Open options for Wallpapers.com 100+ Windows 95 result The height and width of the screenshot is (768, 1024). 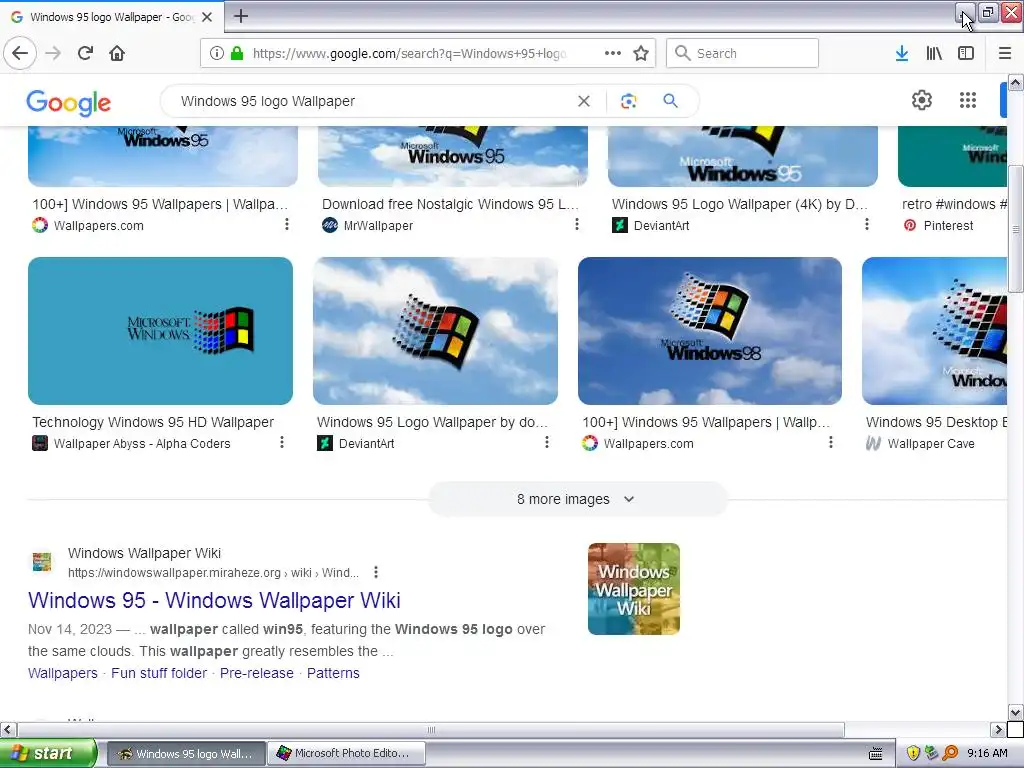pyautogui.click(x=287, y=225)
